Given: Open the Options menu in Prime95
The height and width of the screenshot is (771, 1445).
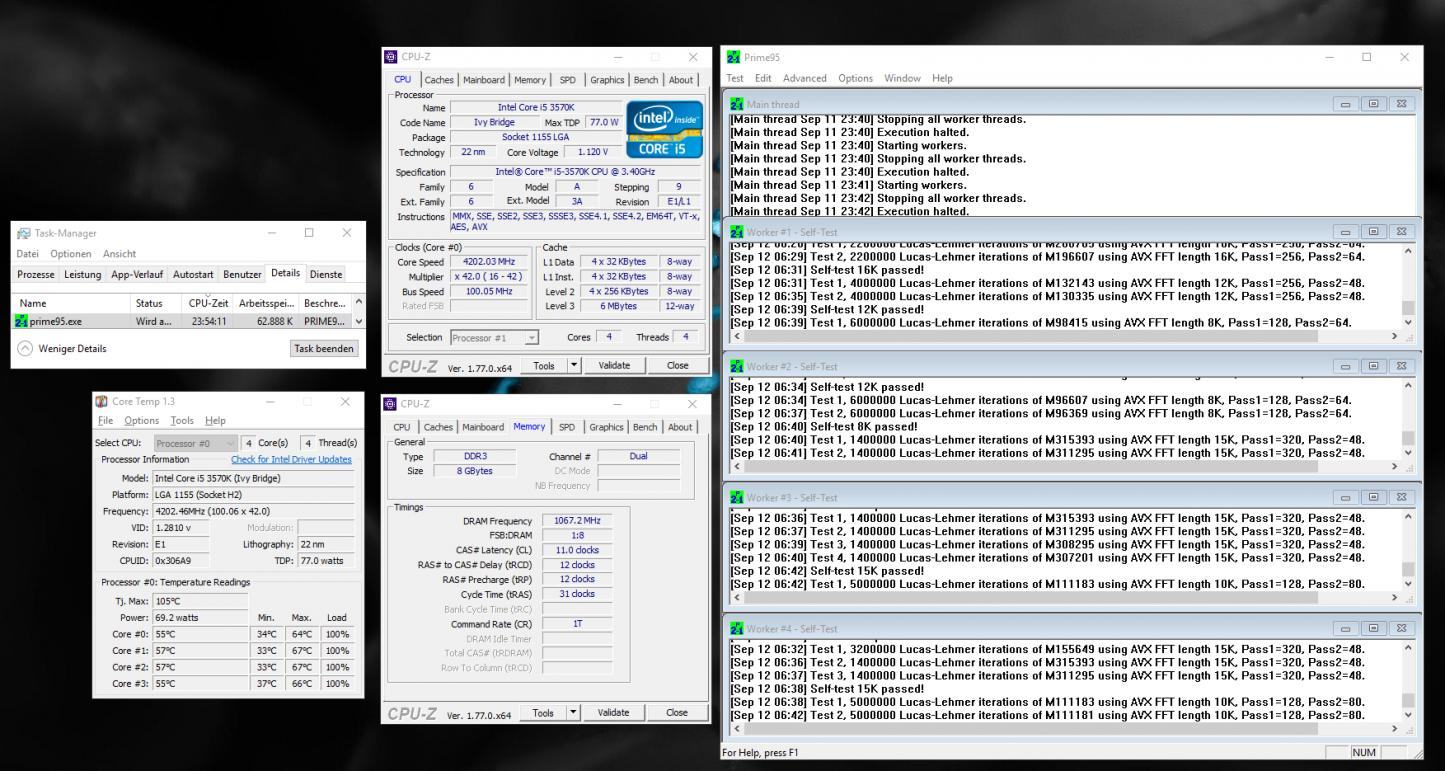Looking at the screenshot, I should click(855, 78).
